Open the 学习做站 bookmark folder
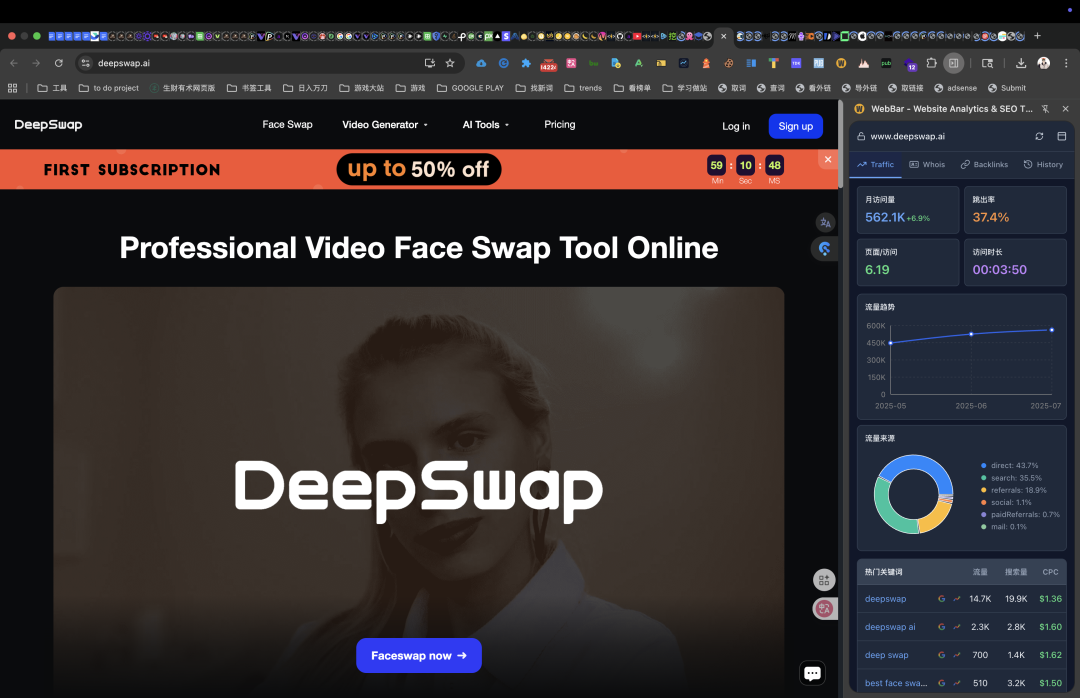The width and height of the screenshot is (1080, 698). coord(685,88)
